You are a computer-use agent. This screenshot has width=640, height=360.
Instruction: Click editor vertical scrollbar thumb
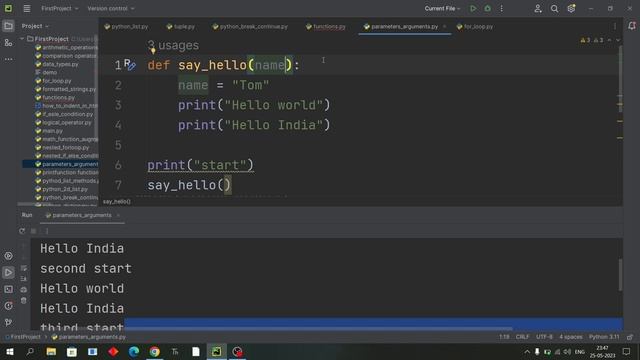(620, 78)
